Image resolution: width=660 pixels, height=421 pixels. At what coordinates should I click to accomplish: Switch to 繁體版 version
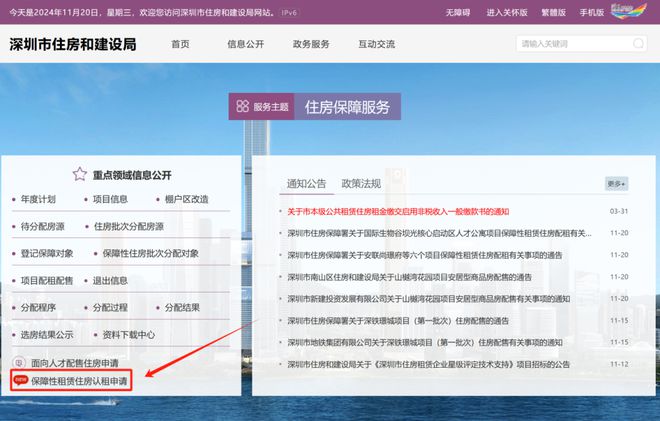click(x=554, y=13)
